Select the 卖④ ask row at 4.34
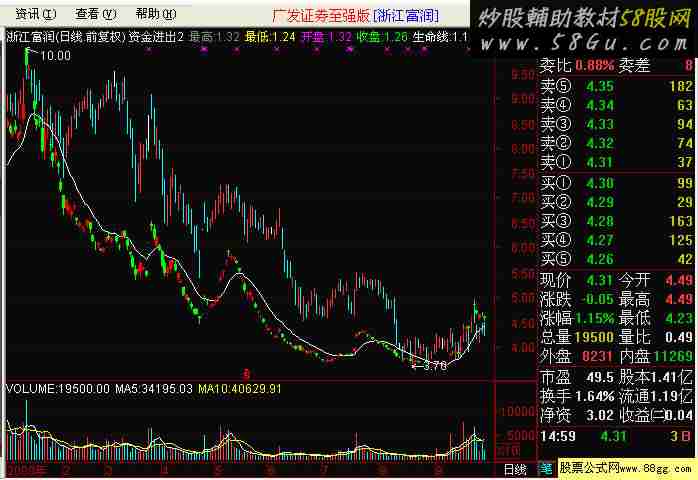The image size is (698, 480). click(x=617, y=105)
